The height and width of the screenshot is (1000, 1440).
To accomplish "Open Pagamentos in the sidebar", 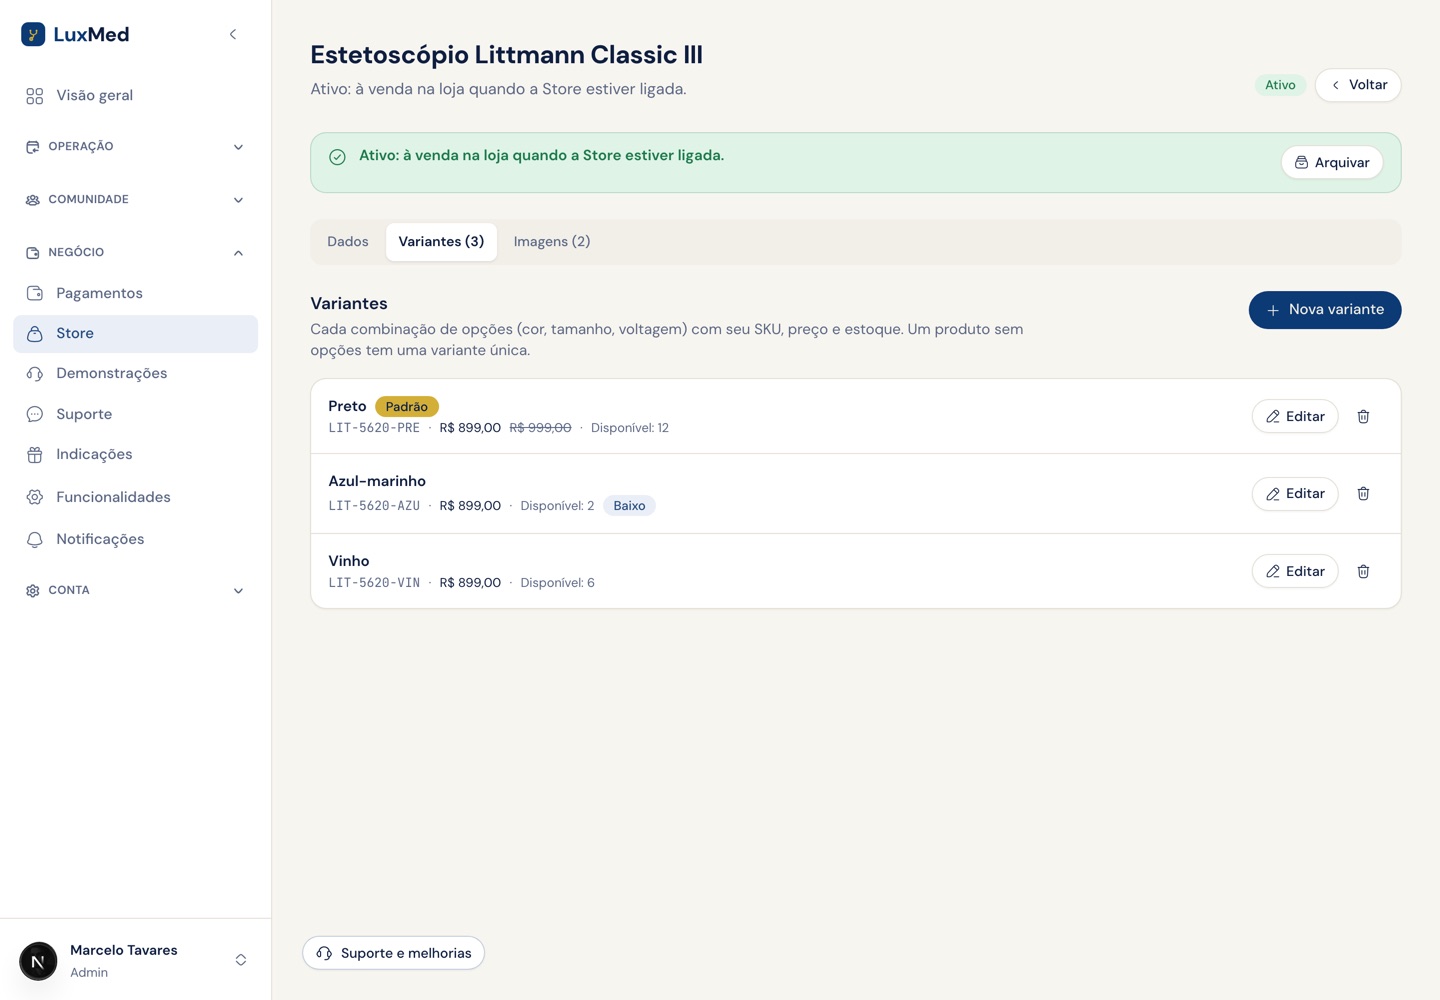I will (x=136, y=294).
